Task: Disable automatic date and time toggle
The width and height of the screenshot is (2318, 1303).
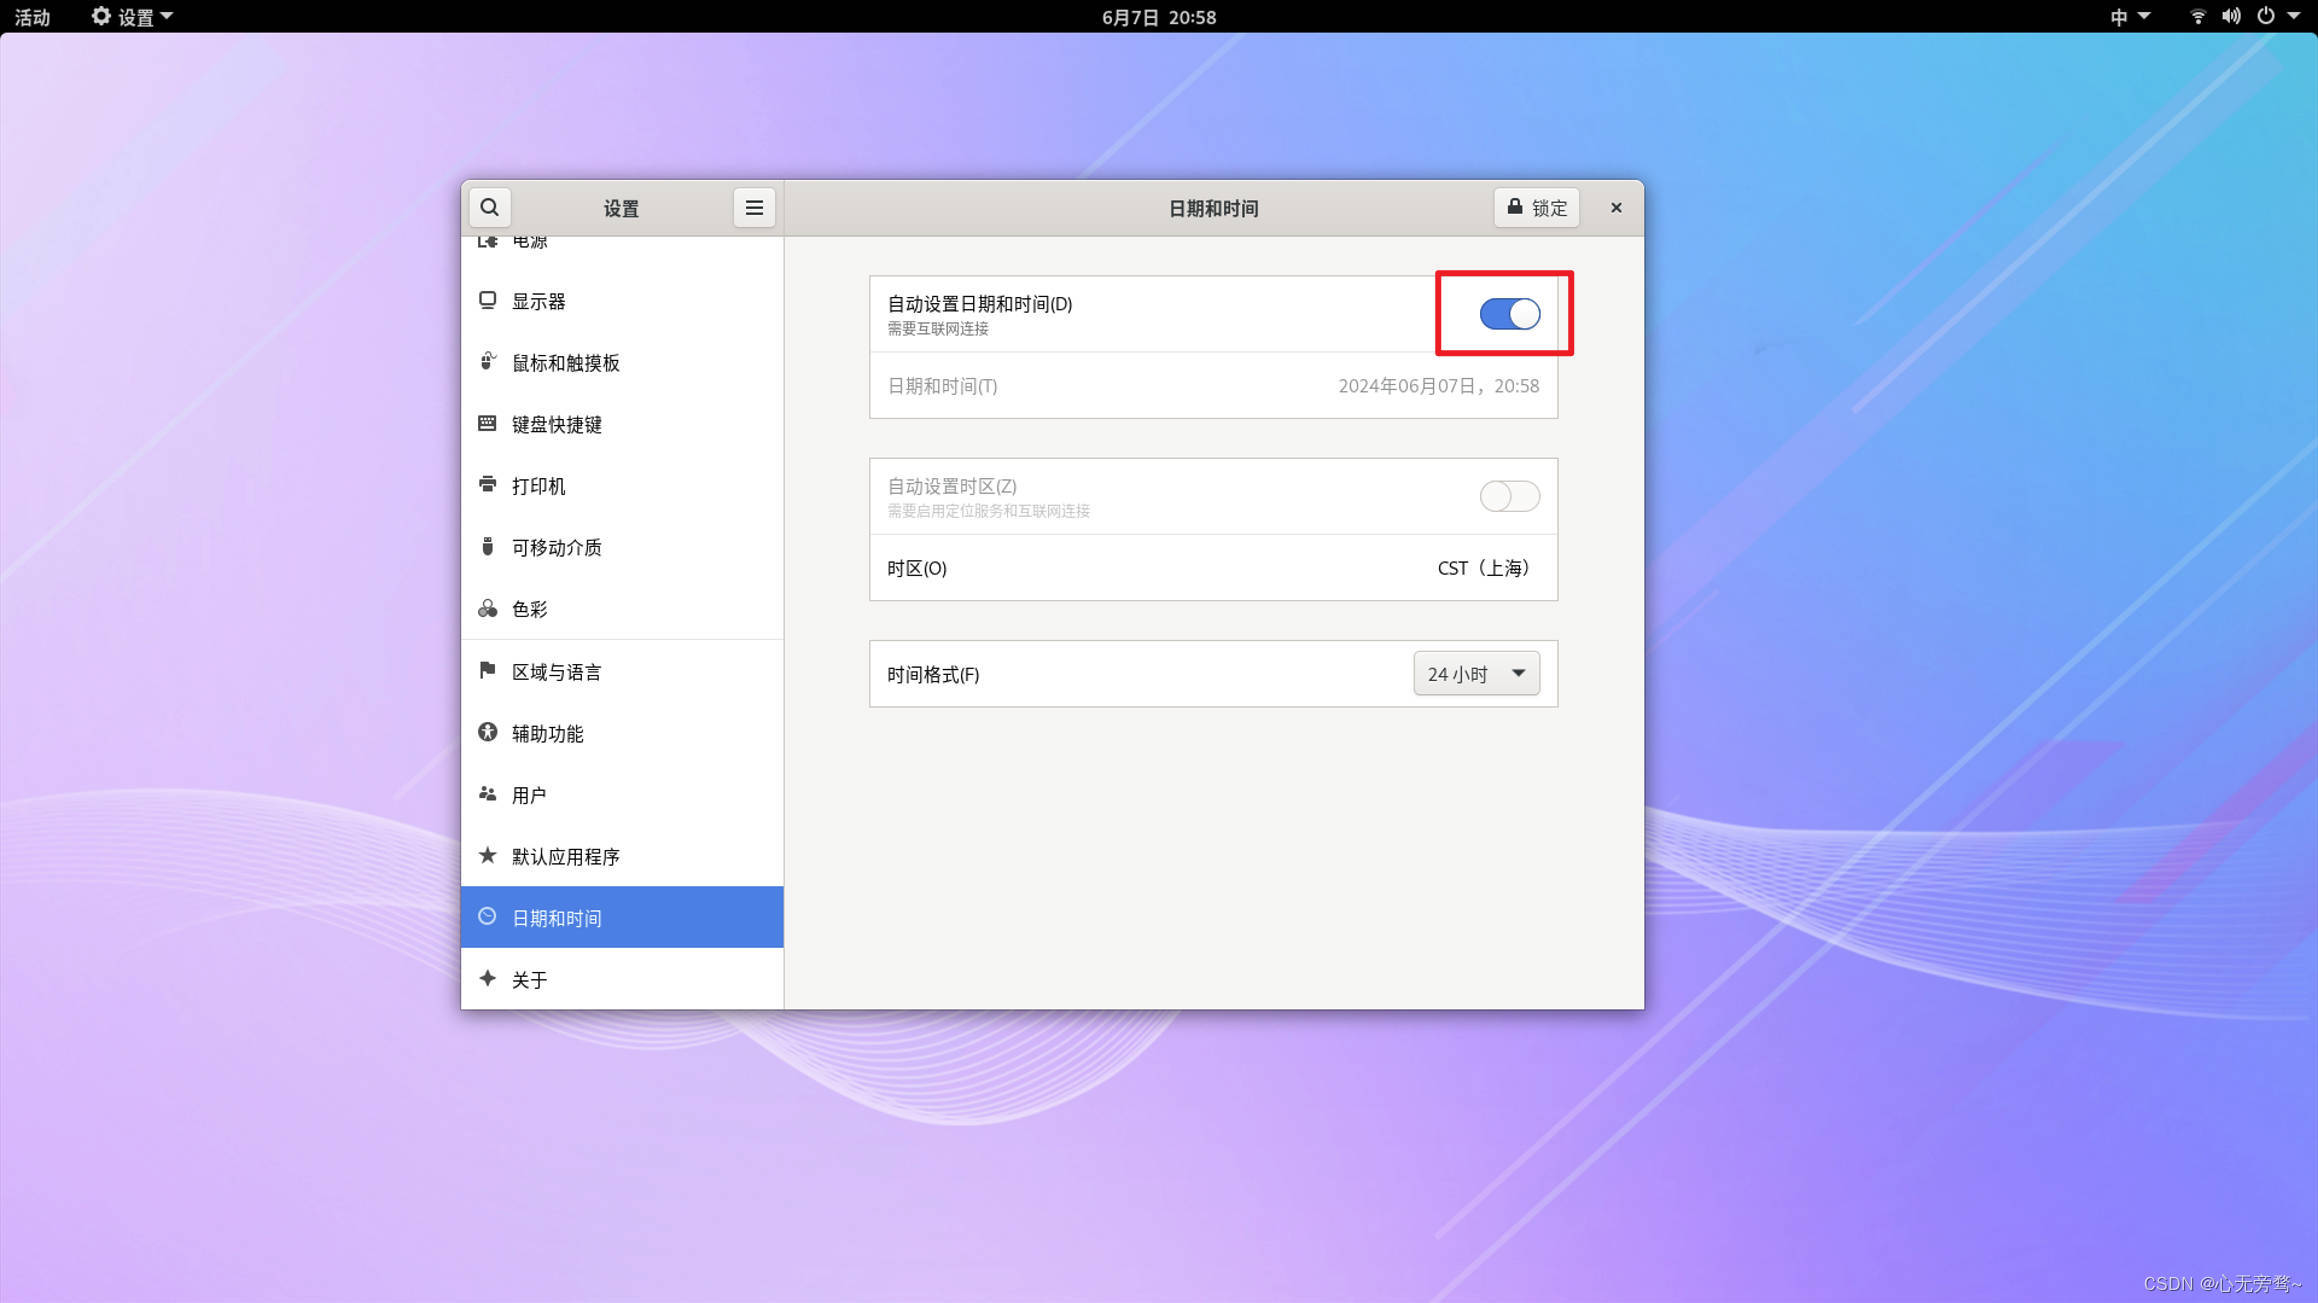Action: 1509,314
